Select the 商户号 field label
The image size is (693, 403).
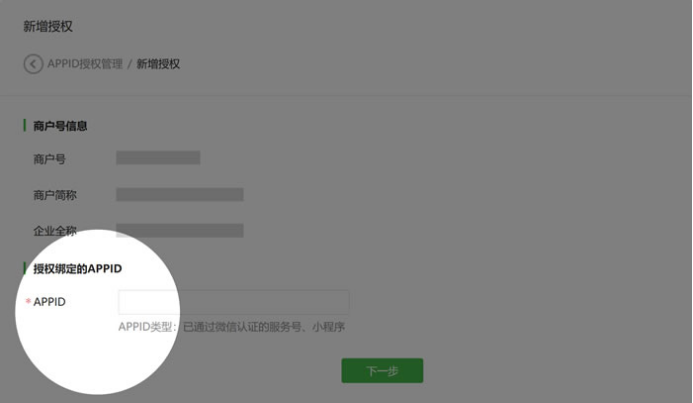tap(49, 159)
